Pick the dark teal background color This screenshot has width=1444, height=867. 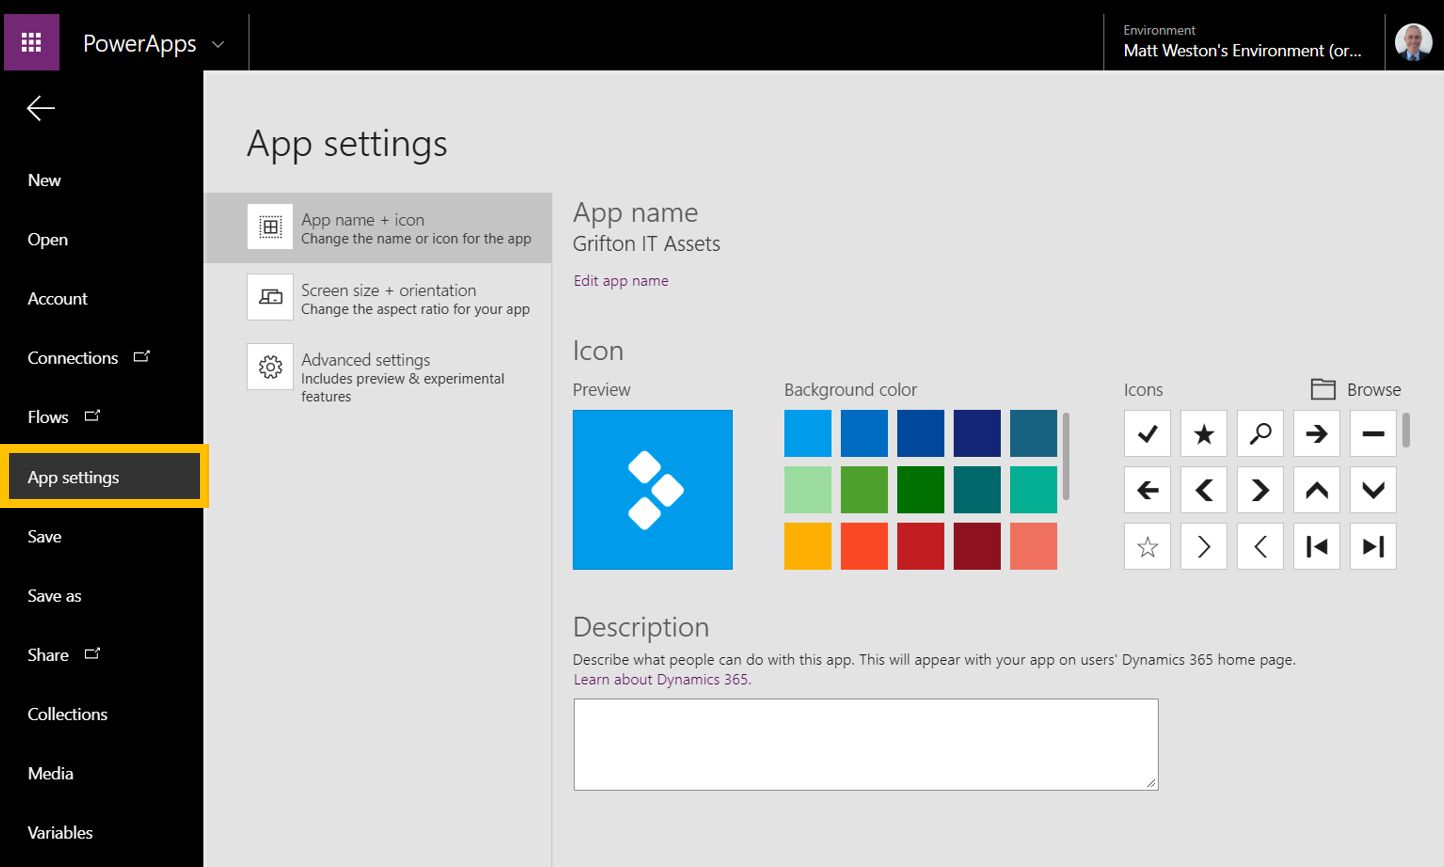click(977, 490)
